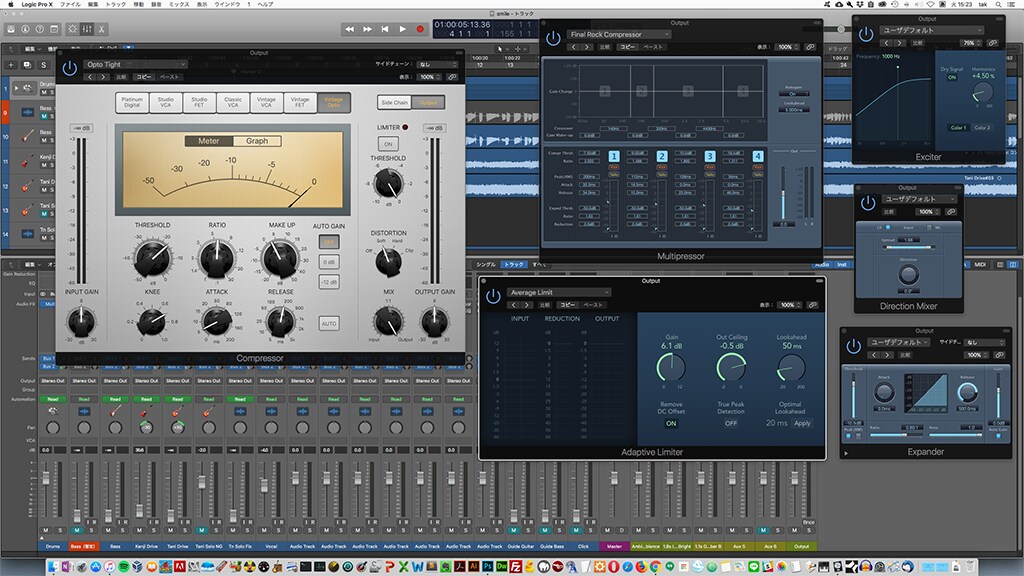Toggle Remove DC Offset ON switch
The image size is (1024, 576).
point(671,423)
